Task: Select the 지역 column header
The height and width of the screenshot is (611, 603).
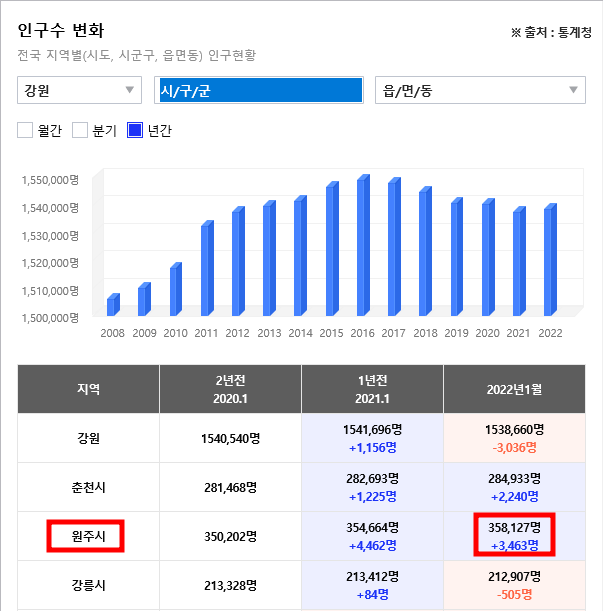Action: pyautogui.click(x=88, y=389)
